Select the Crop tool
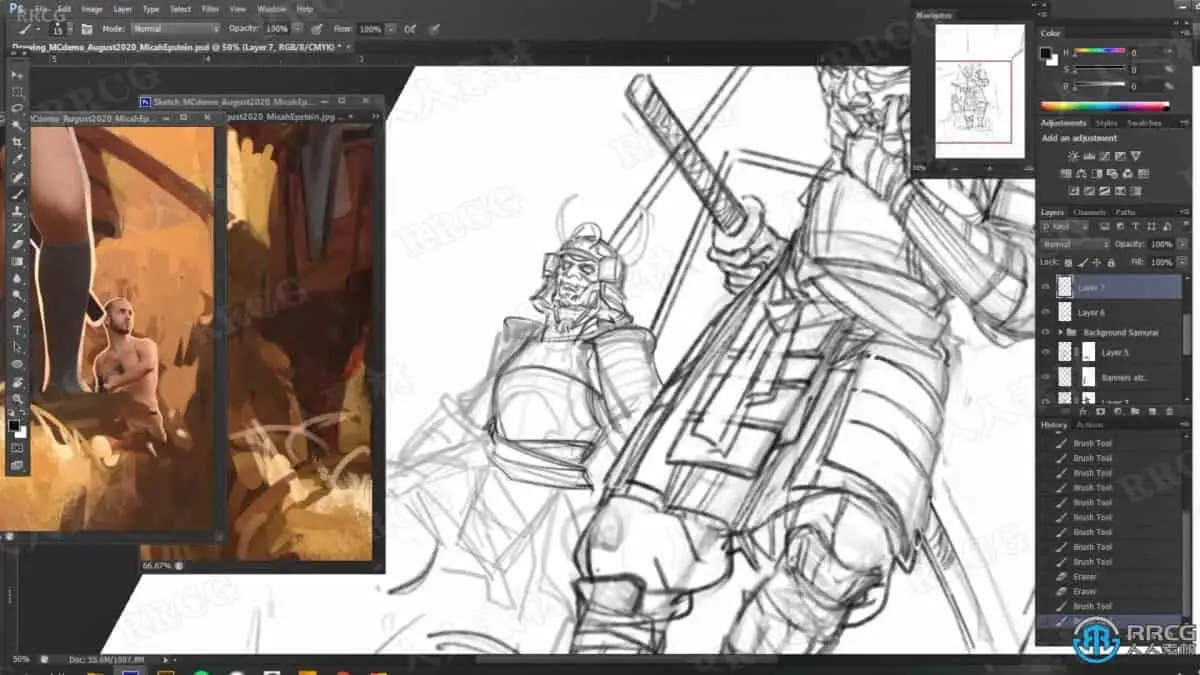Image resolution: width=1200 pixels, height=675 pixels. tap(18, 143)
